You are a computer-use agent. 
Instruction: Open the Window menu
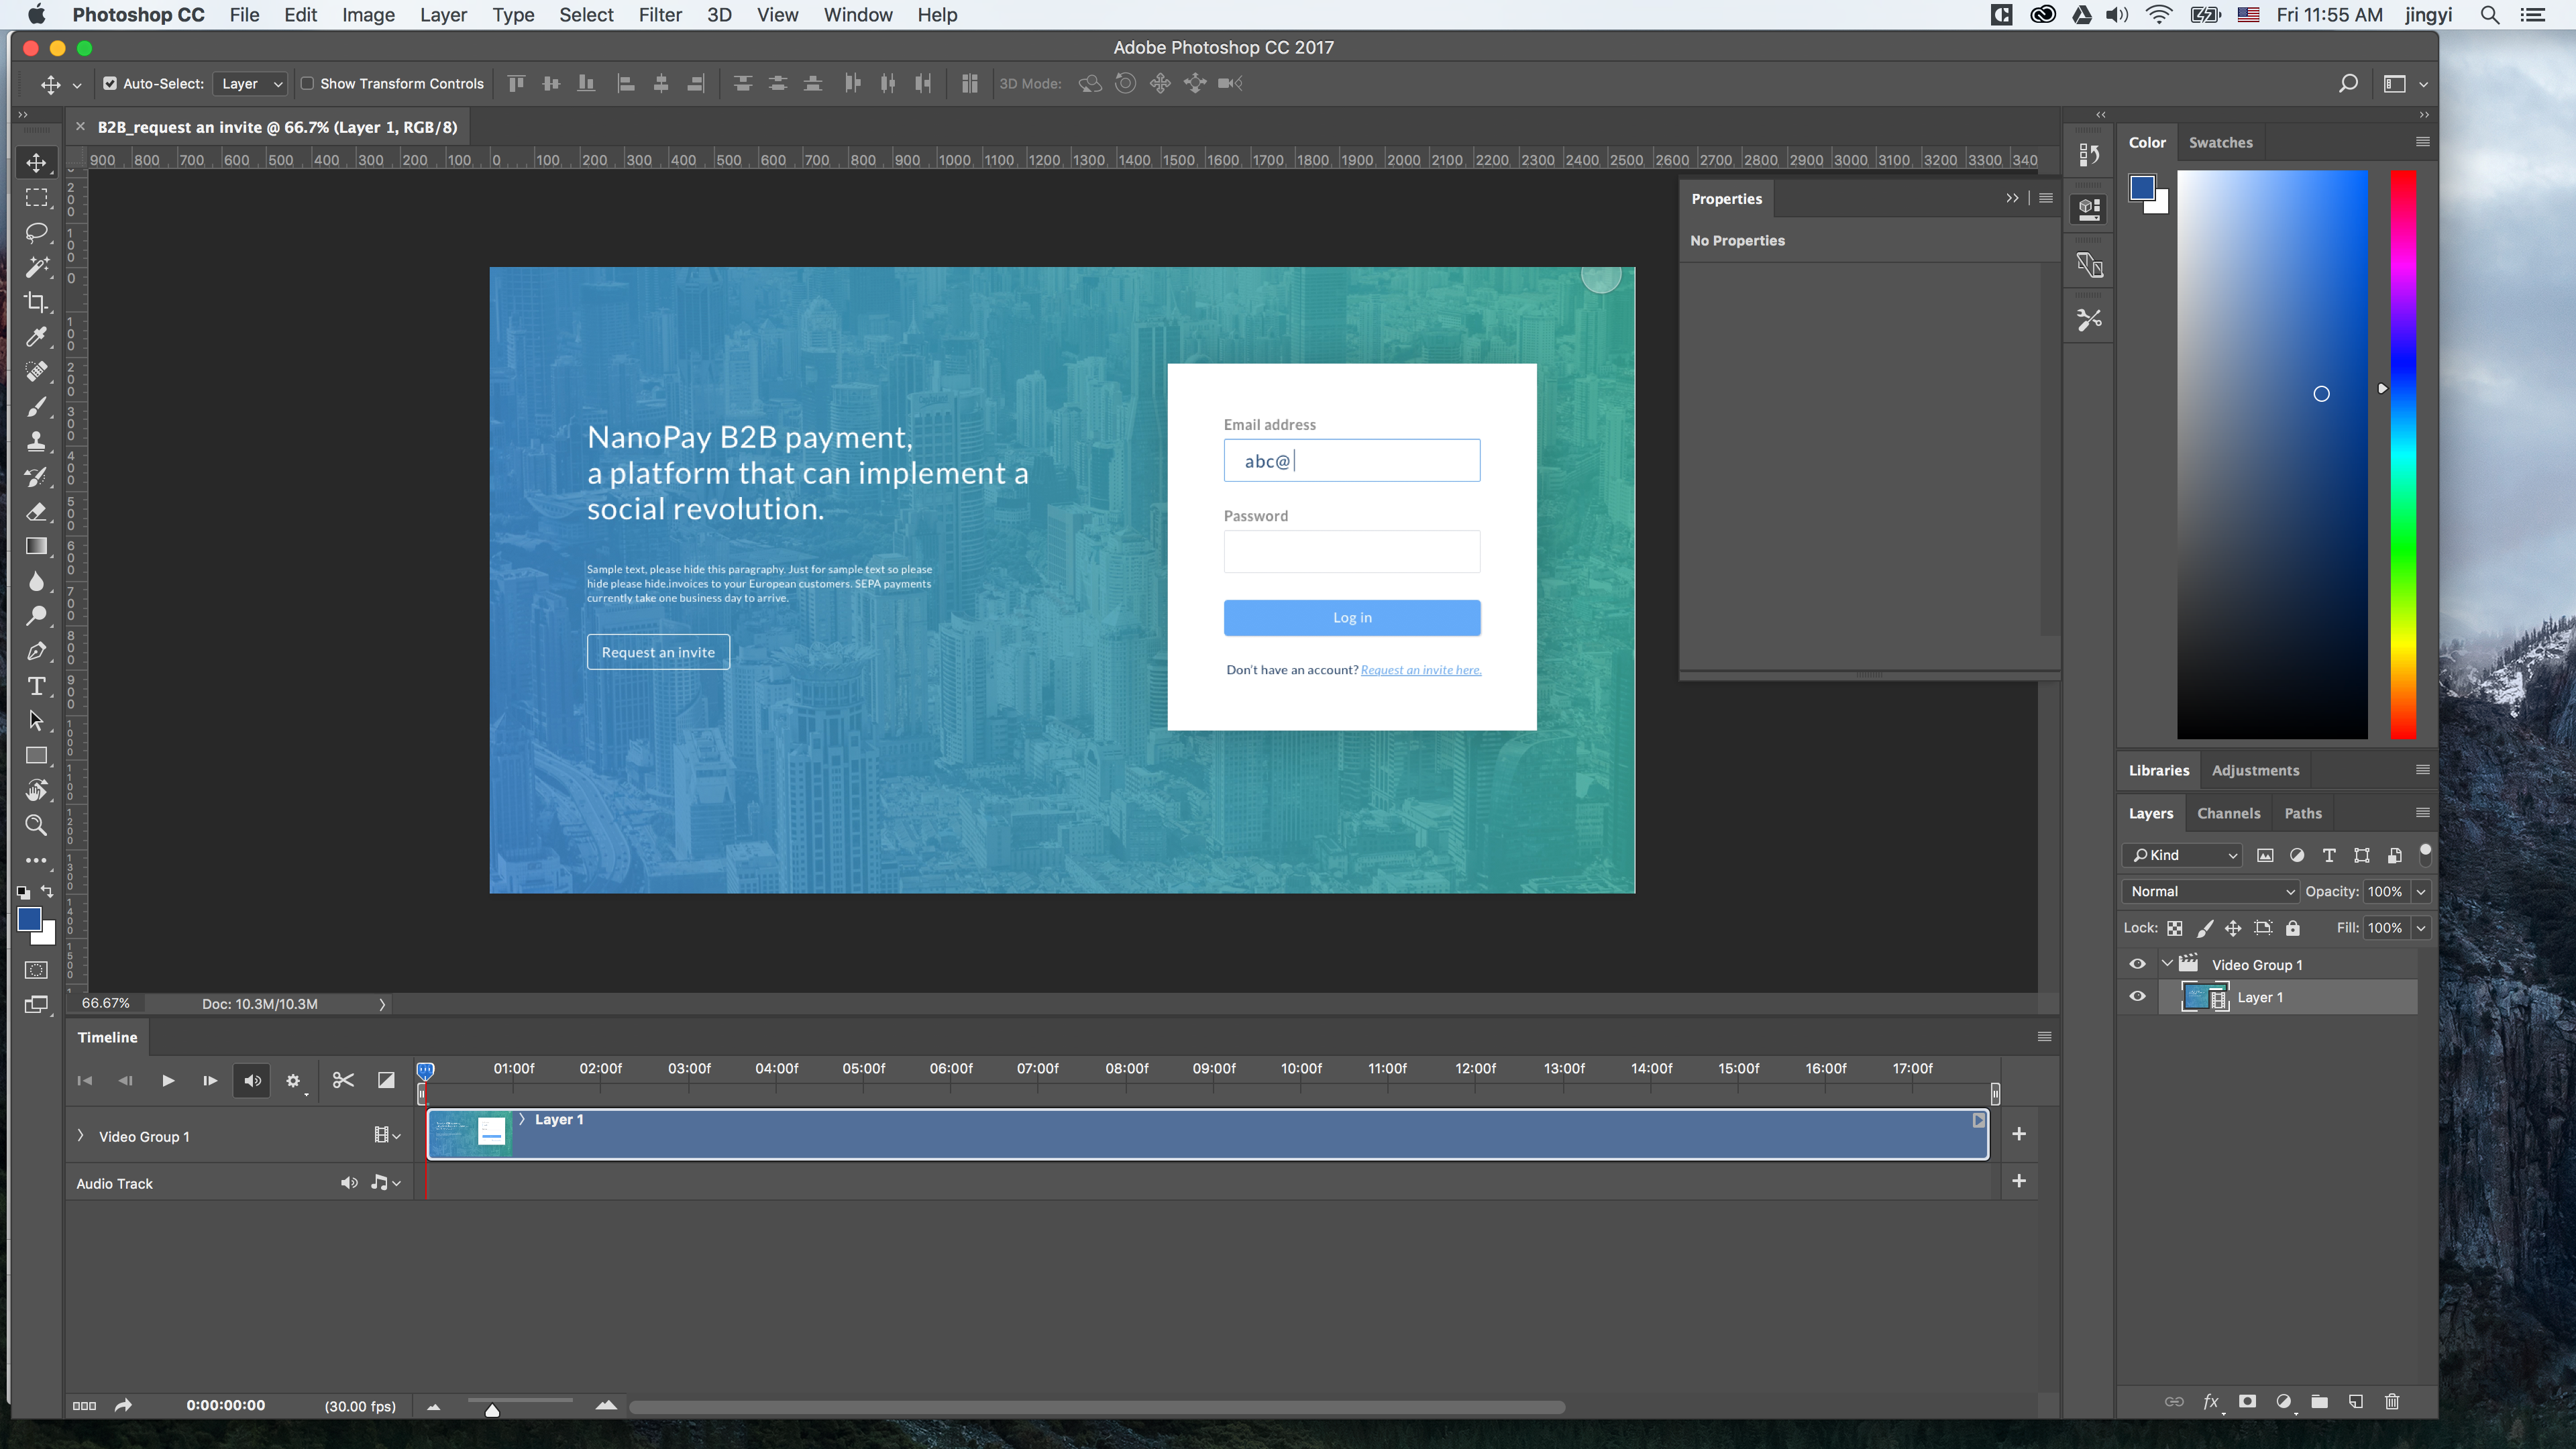tap(857, 15)
